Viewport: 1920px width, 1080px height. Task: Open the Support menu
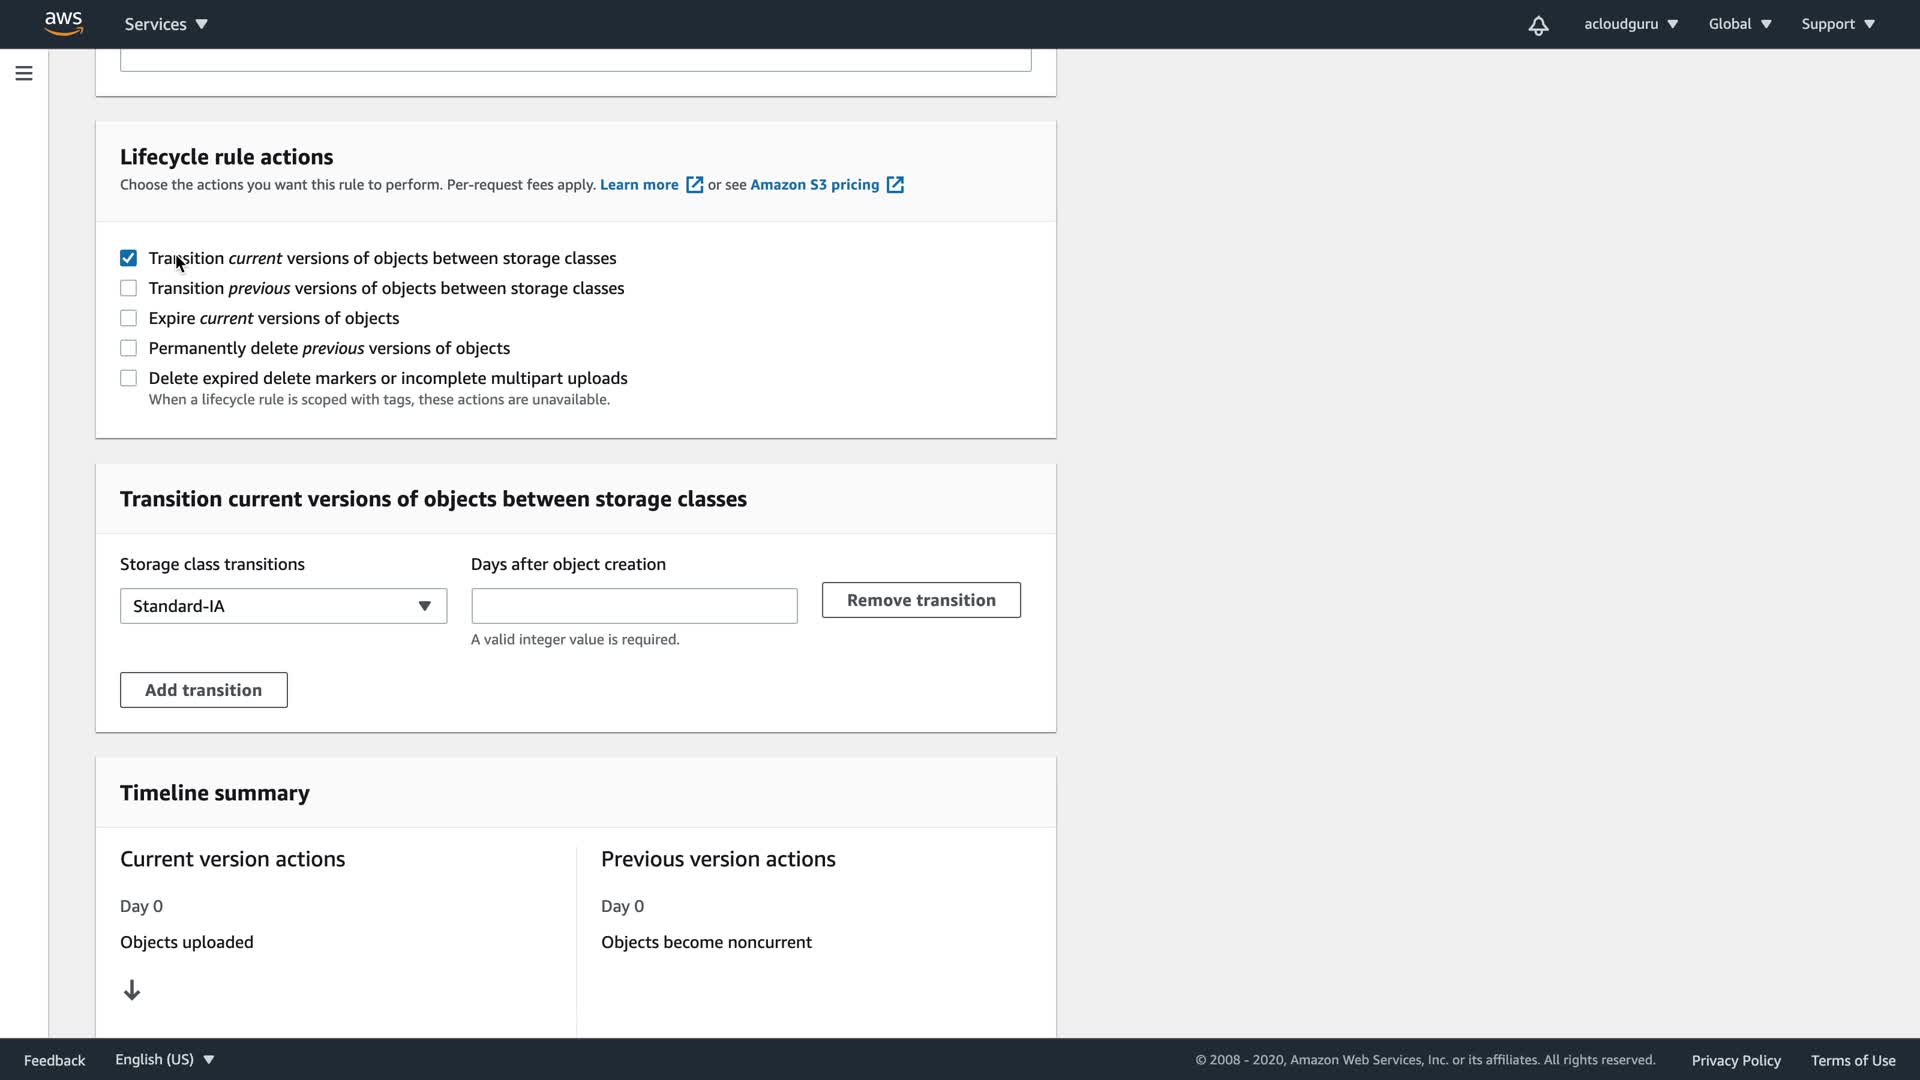click(x=1837, y=24)
